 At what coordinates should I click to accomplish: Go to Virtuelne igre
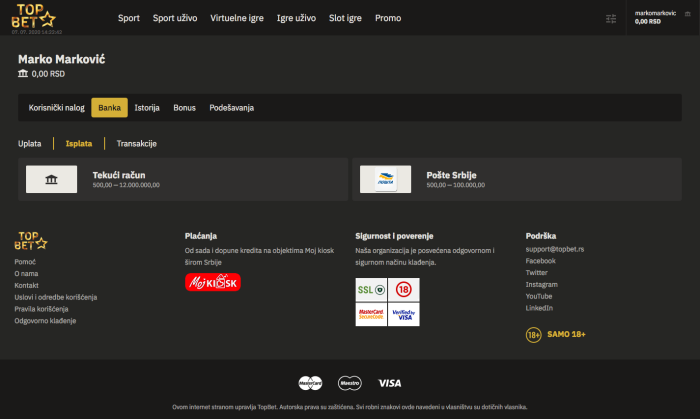(x=237, y=18)
